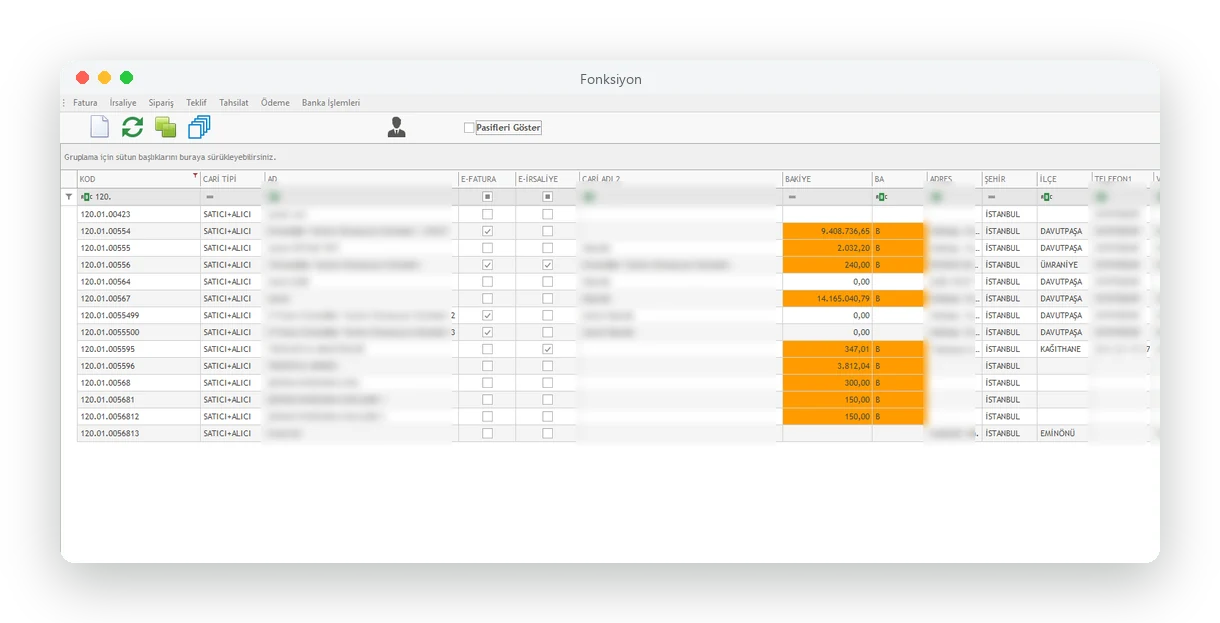Sort by the ŞEHİR column header
Viewport: 1220px width, 623px height.
pos(1009,179)
